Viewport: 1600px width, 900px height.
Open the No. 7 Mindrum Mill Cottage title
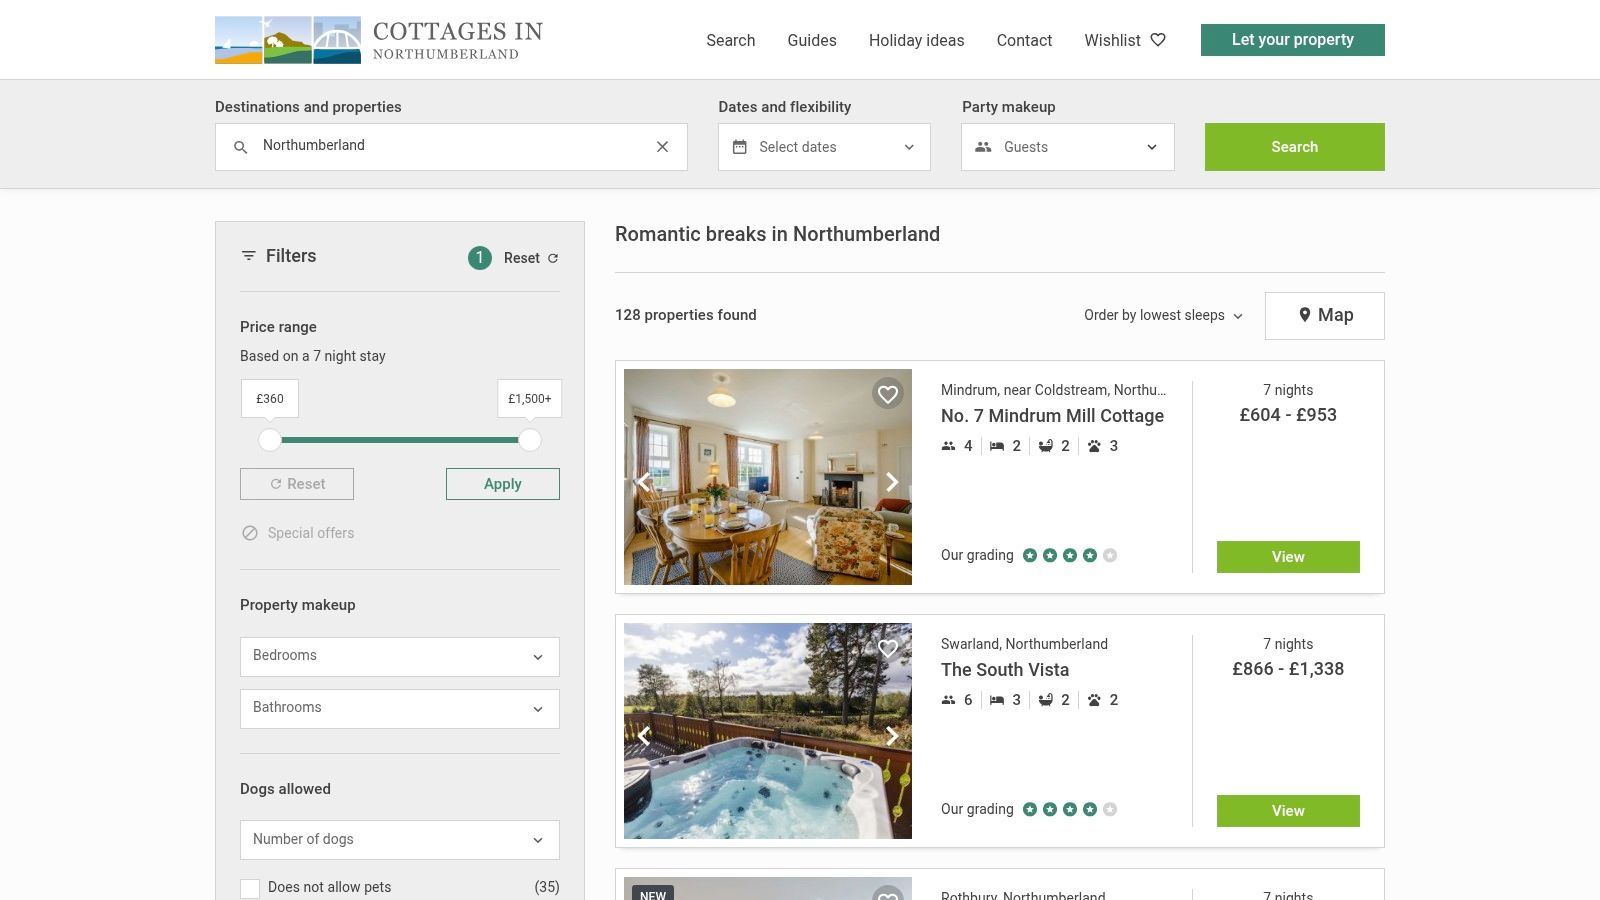click(1052, 416)
